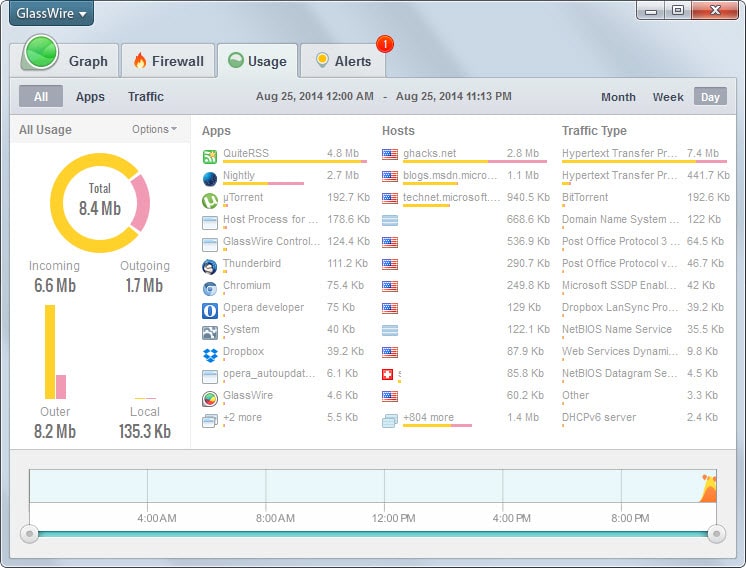Open the ghacks.net host entry
This screenshot has width=746, height=568.
(429, 153)
